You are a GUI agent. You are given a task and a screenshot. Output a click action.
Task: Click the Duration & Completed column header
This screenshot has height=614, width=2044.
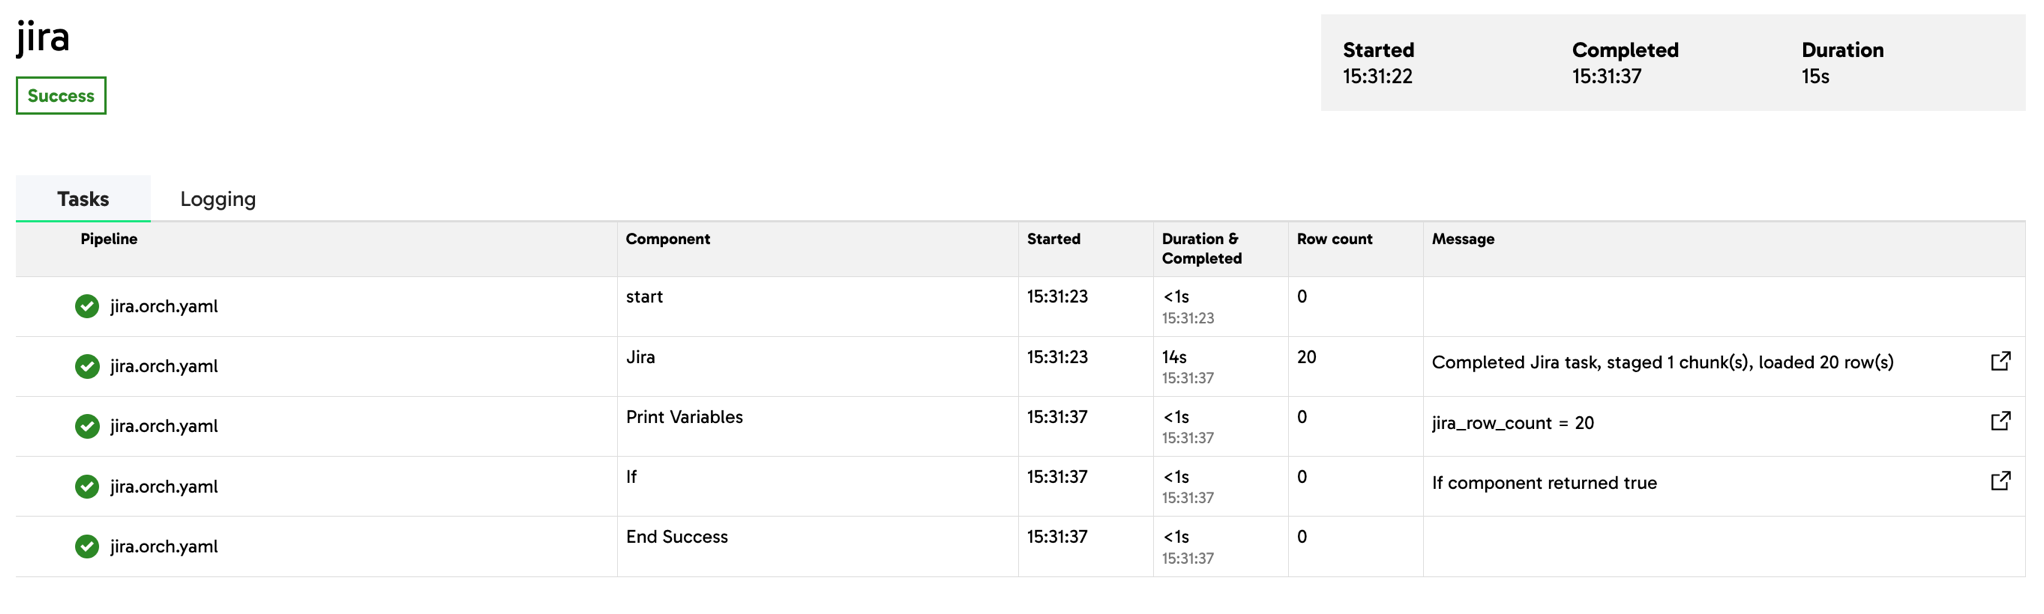coord(1201,248)
